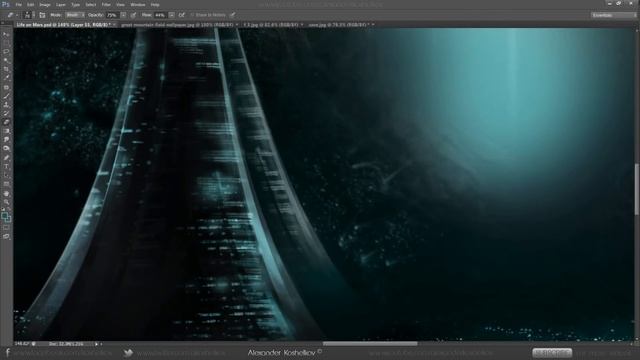Open the Opacity slider dropdown arrow

[123, 15]
